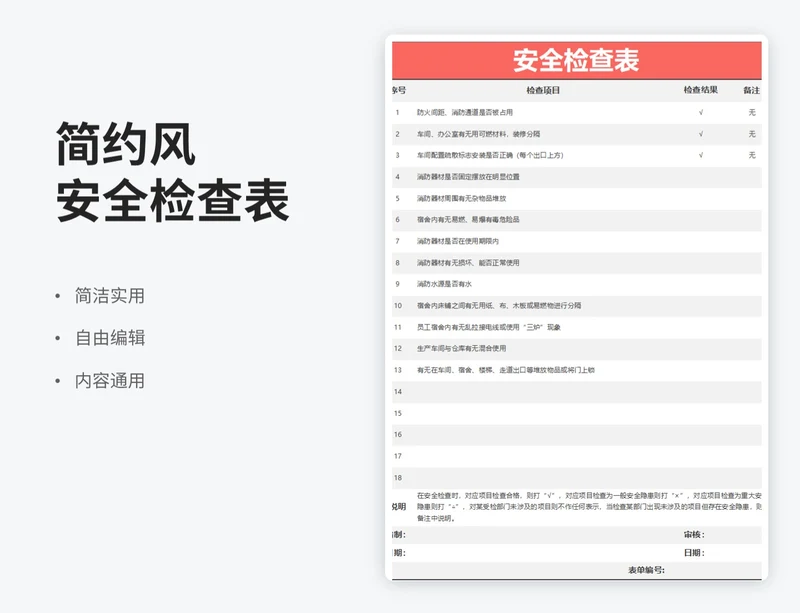The width and height of the screenshot is (800, 613).
Task: Click the 备注 column header
Action: tap(751, 90)
